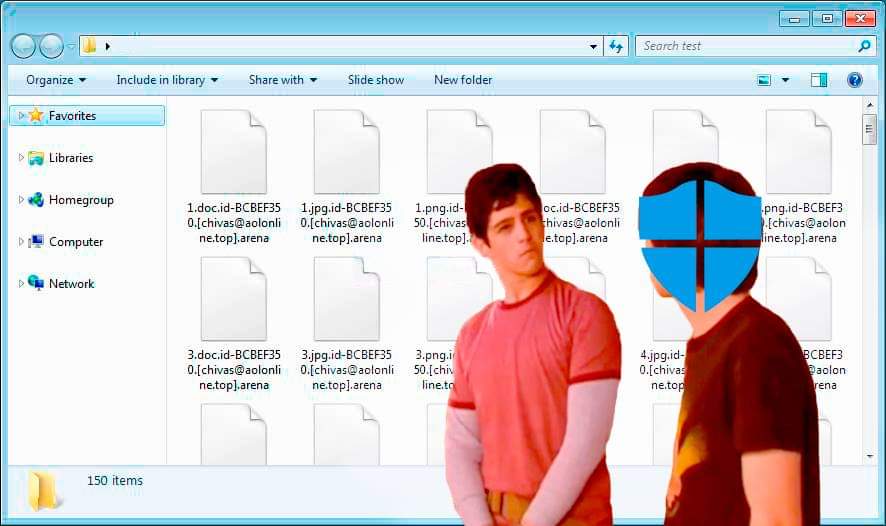
Task: Click the Homegroup globe icon
Action: pos(36,199)
